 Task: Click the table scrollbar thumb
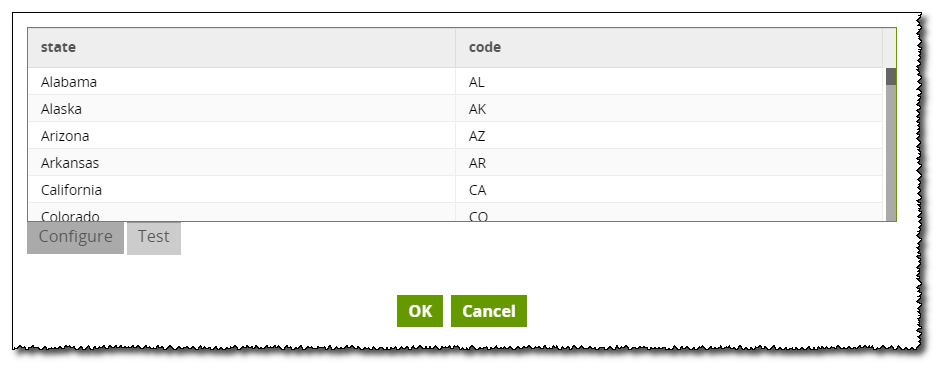[891, 76]
